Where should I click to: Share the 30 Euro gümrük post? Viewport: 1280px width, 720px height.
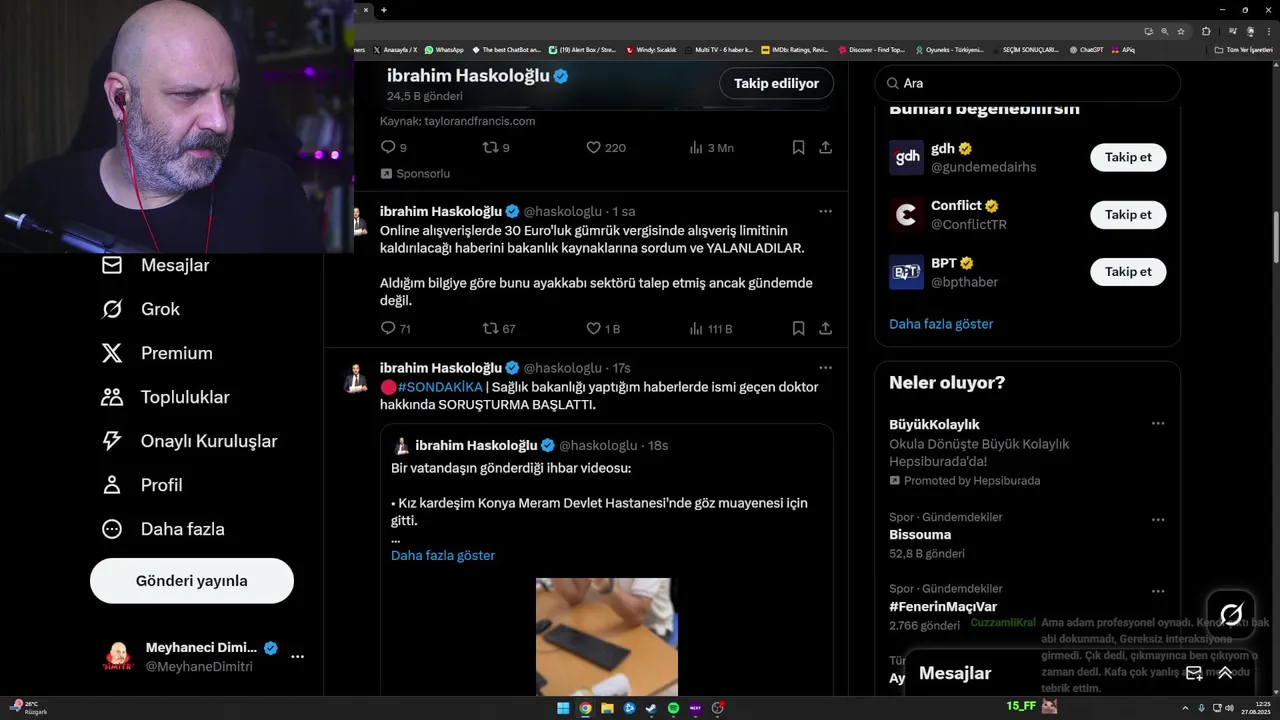(826, 328)
